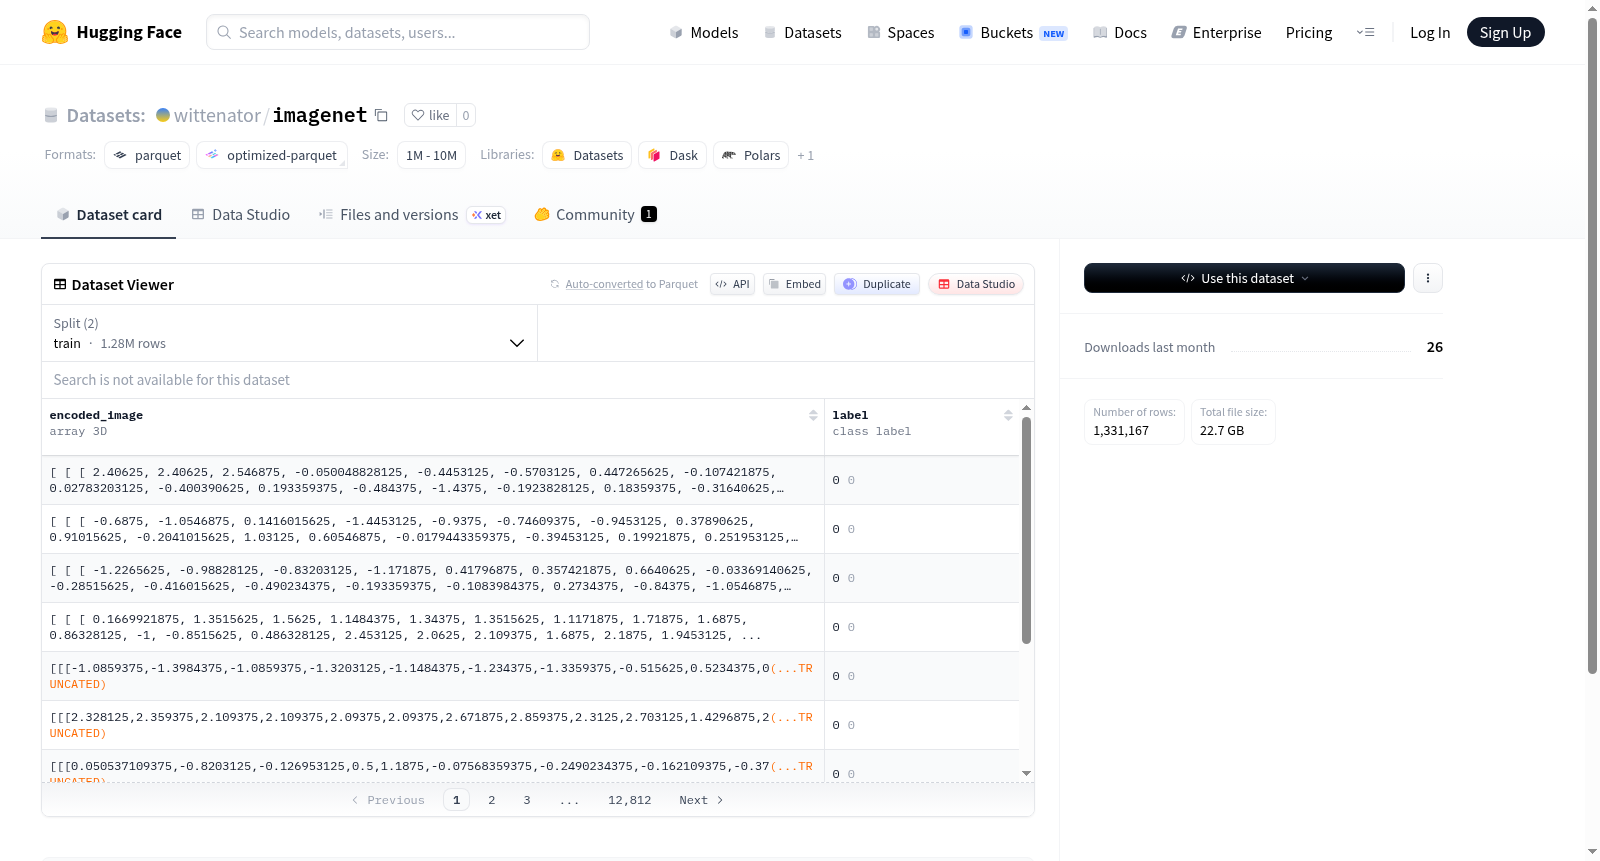Sort by the label column arrows
Screen dimensions: 1600x861
coord(1008,415)
